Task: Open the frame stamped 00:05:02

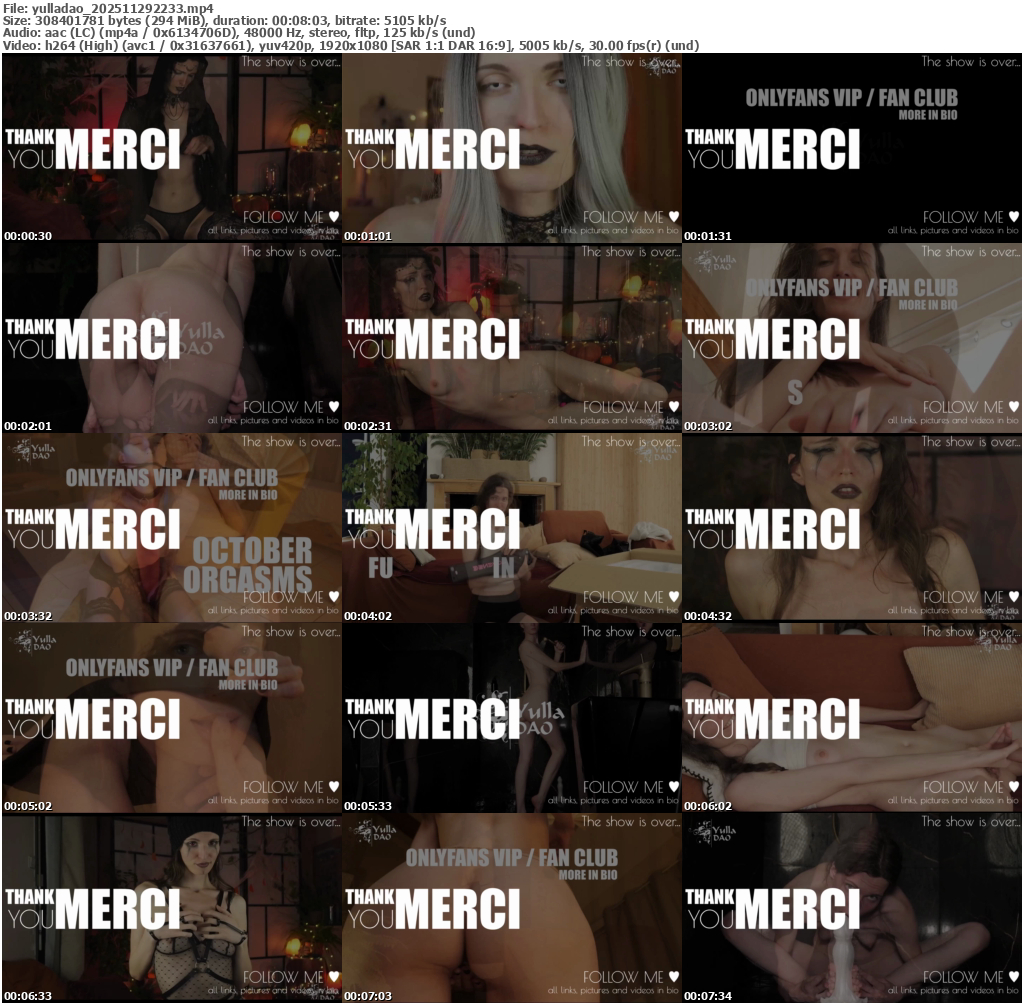Action: click(172, 718)
